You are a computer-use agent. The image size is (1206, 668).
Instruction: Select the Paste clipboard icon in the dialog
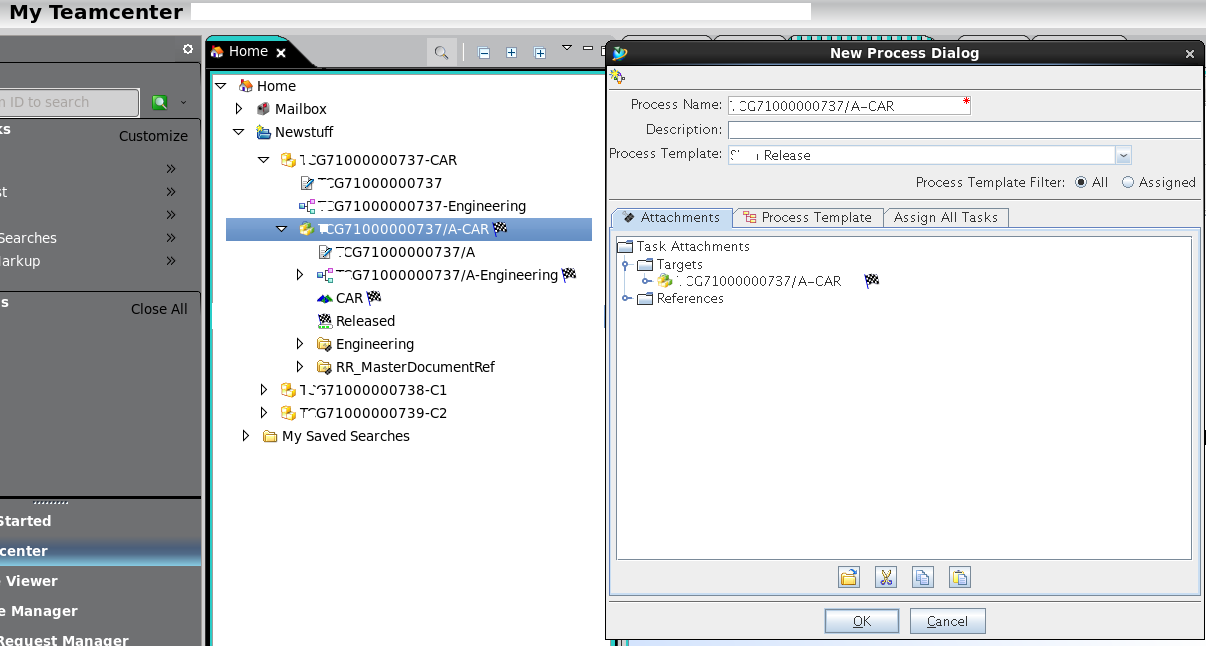(x=959, y=577)
